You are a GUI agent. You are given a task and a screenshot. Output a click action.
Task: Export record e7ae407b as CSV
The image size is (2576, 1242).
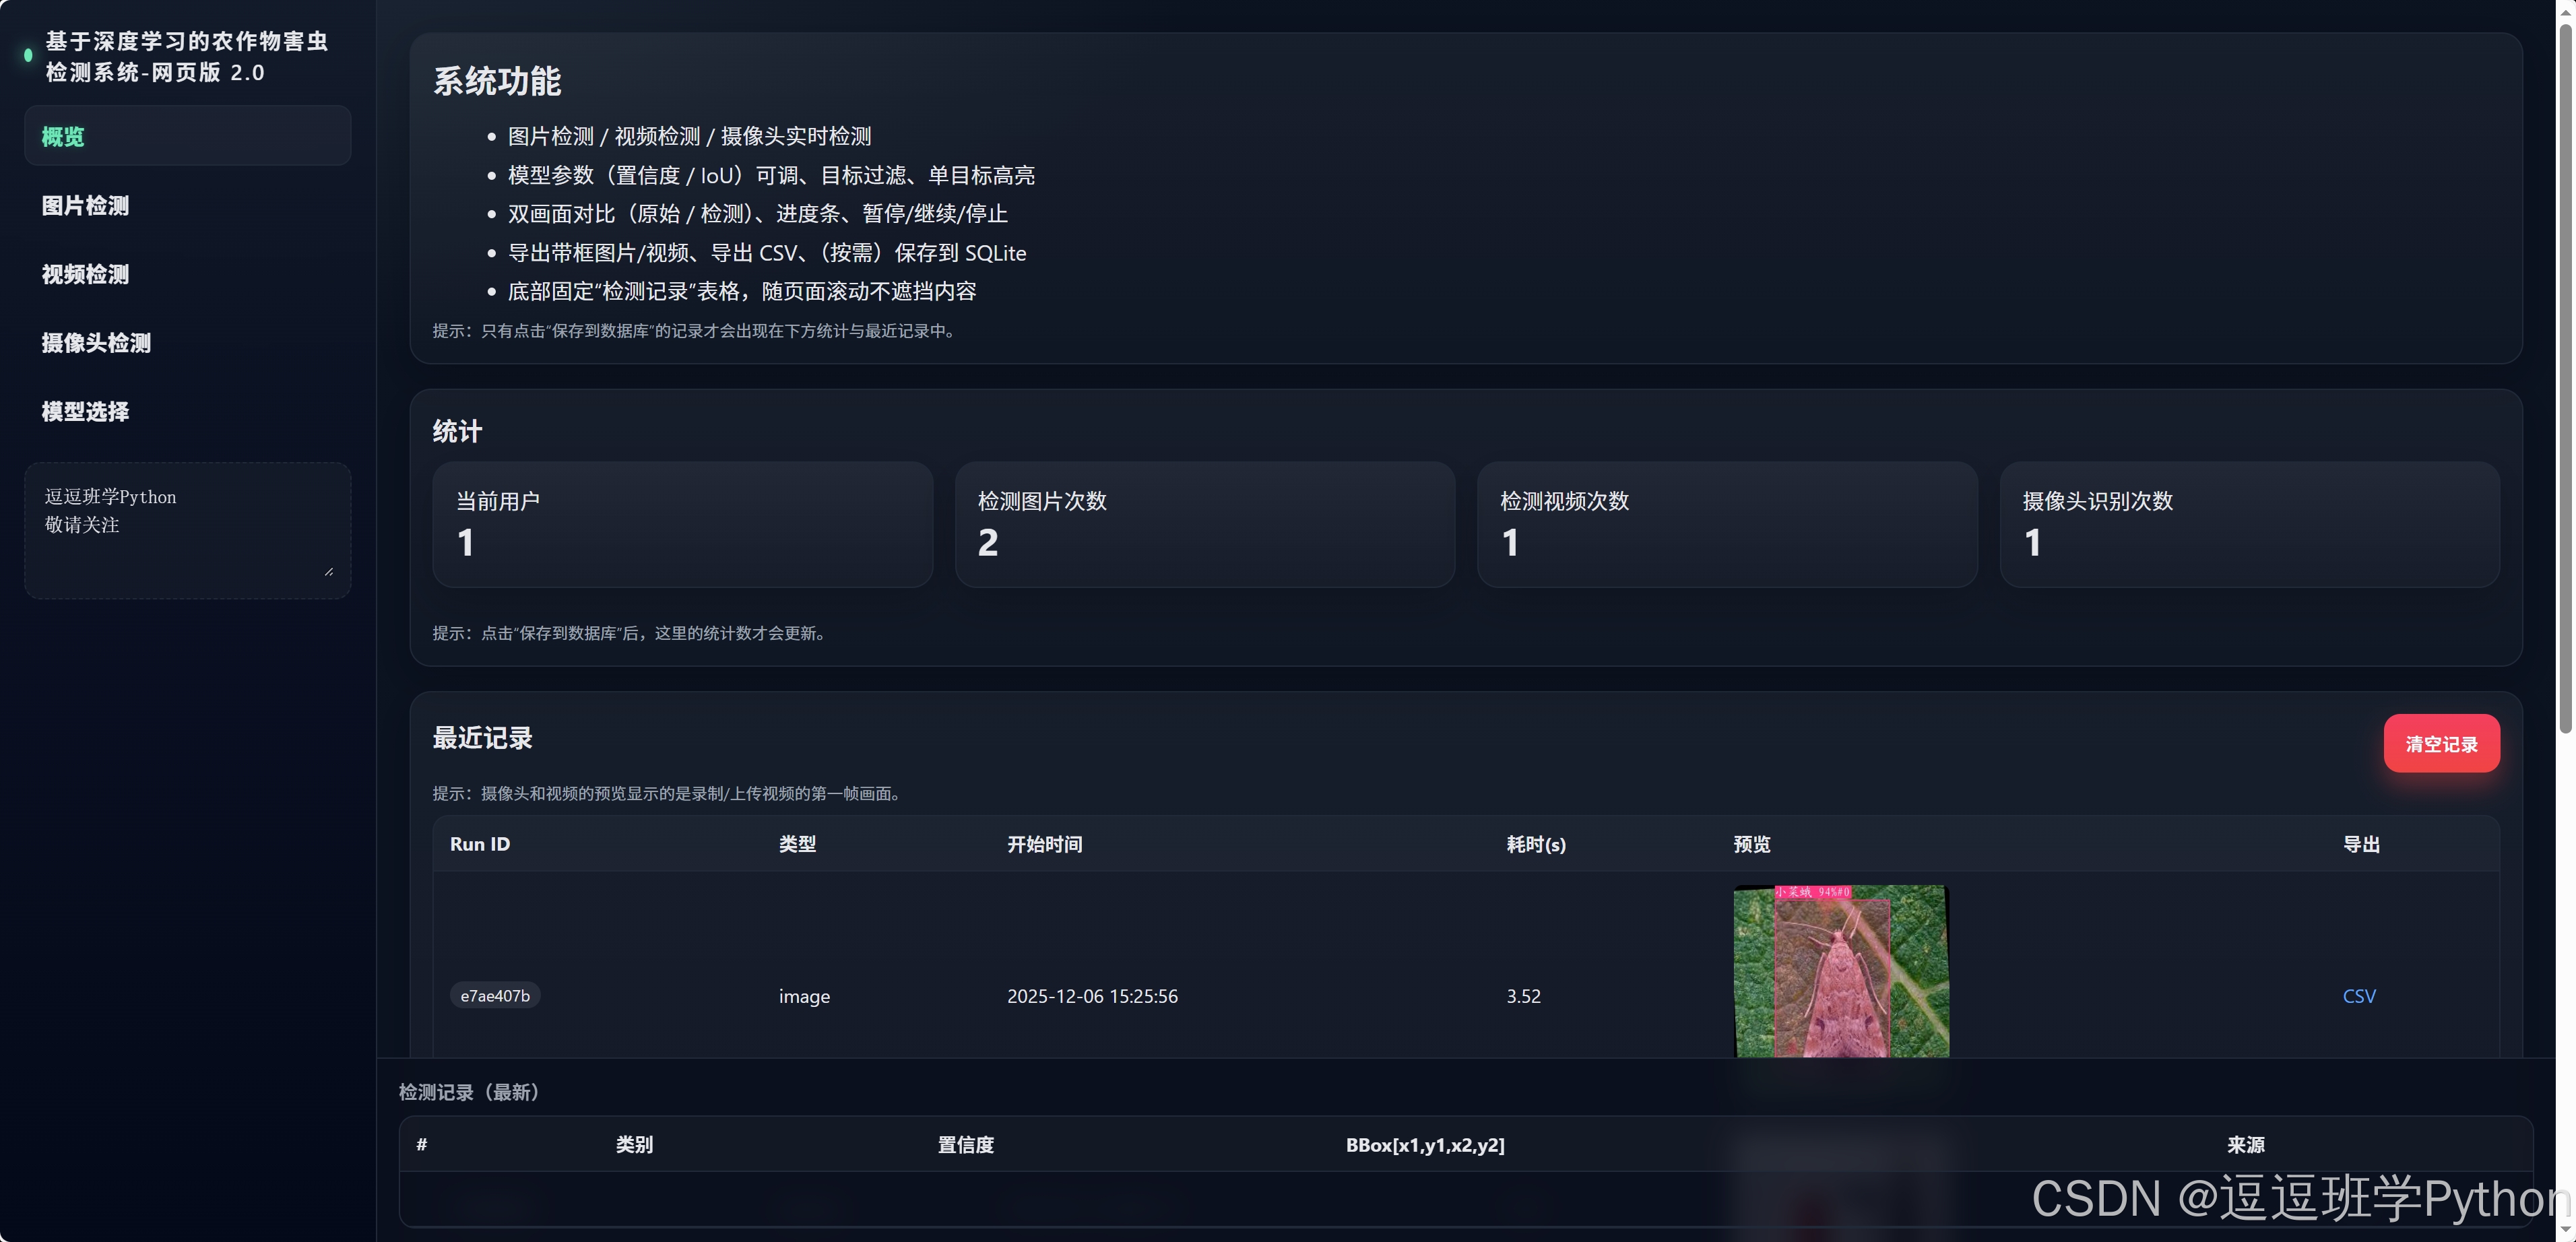pos(2358,996)
